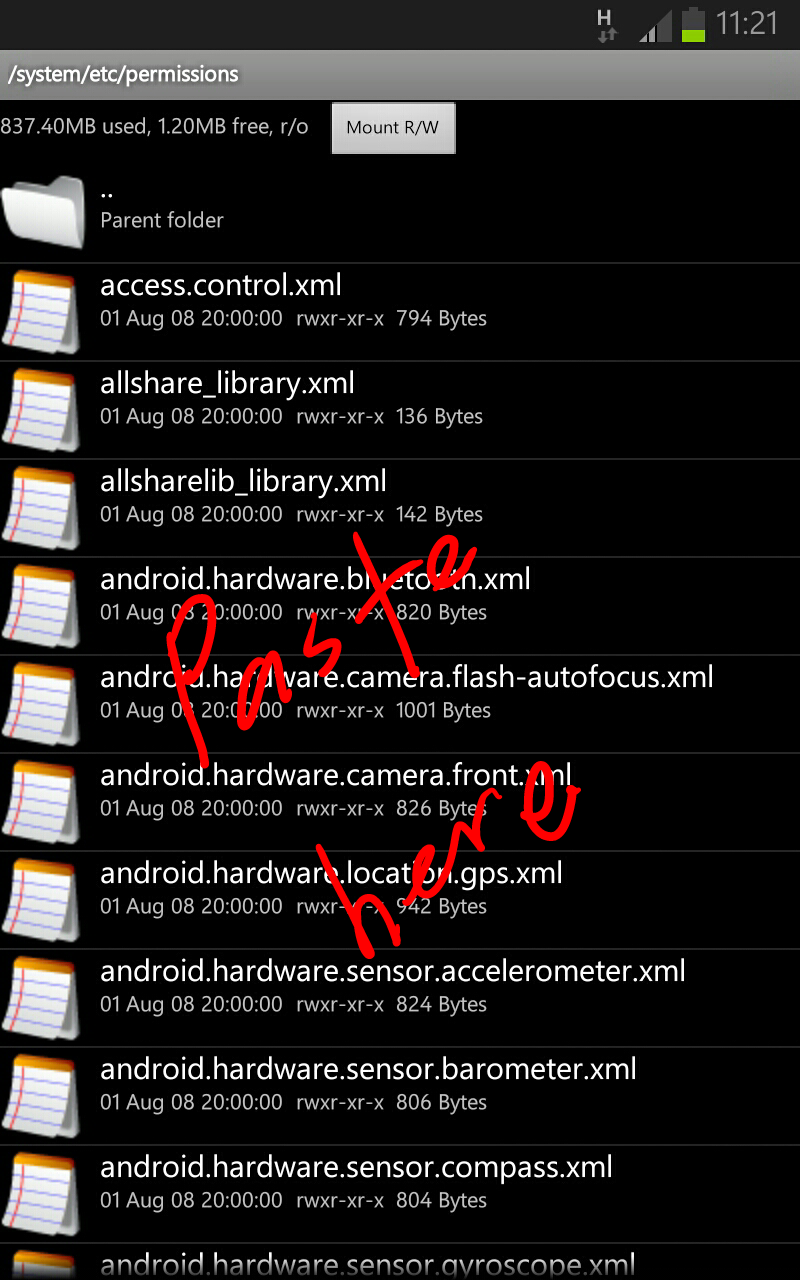Open the Parent folder icon
The height and width of the screenshot is (1280, 800).
(x=43, y=211)
